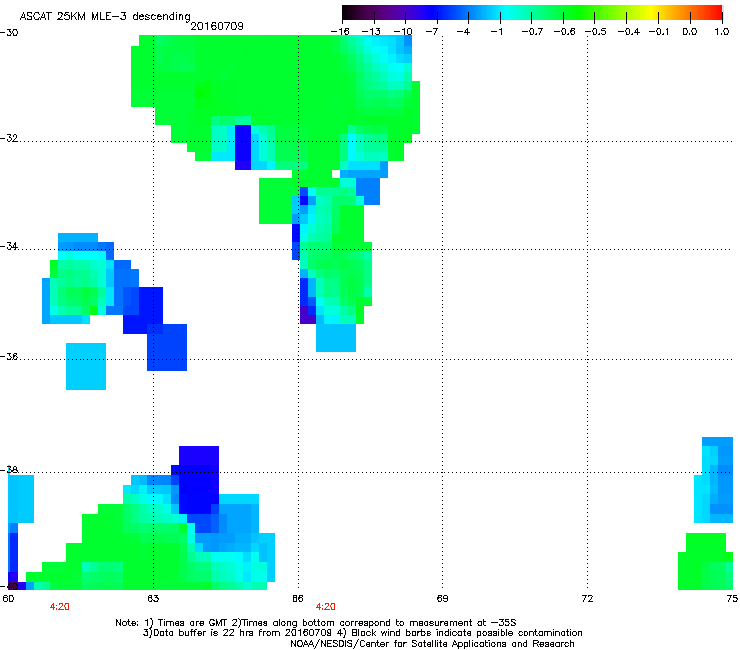Click the -32 latitude axis label
The height and width of the screenshot is (650, 740).
click(x=9, y=138)
